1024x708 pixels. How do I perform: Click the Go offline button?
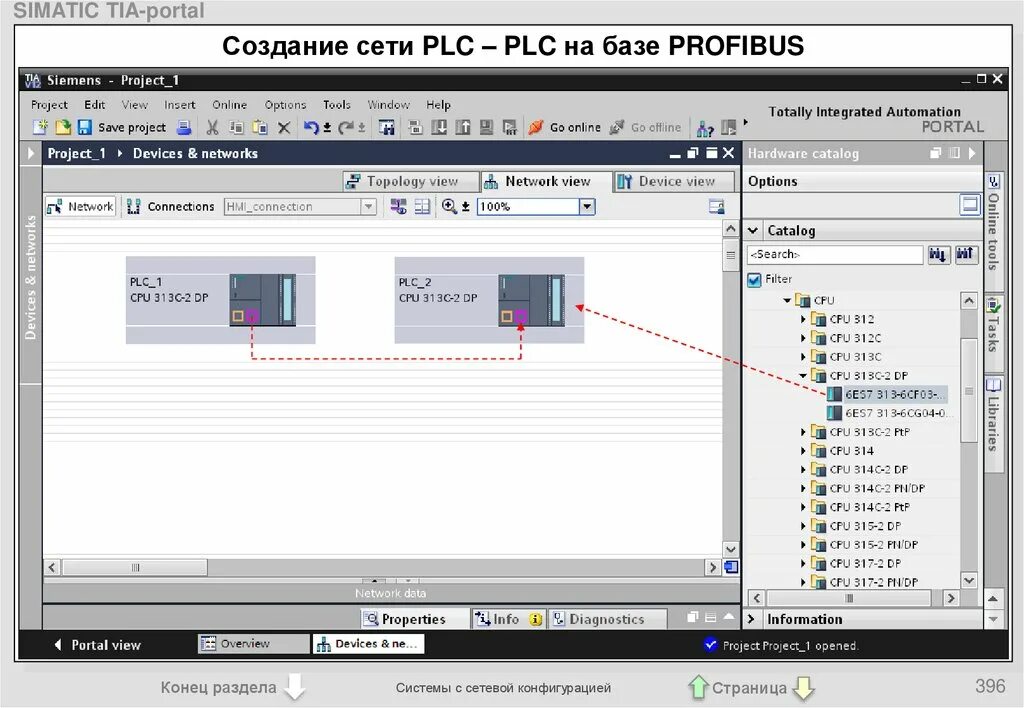(645, 127)
